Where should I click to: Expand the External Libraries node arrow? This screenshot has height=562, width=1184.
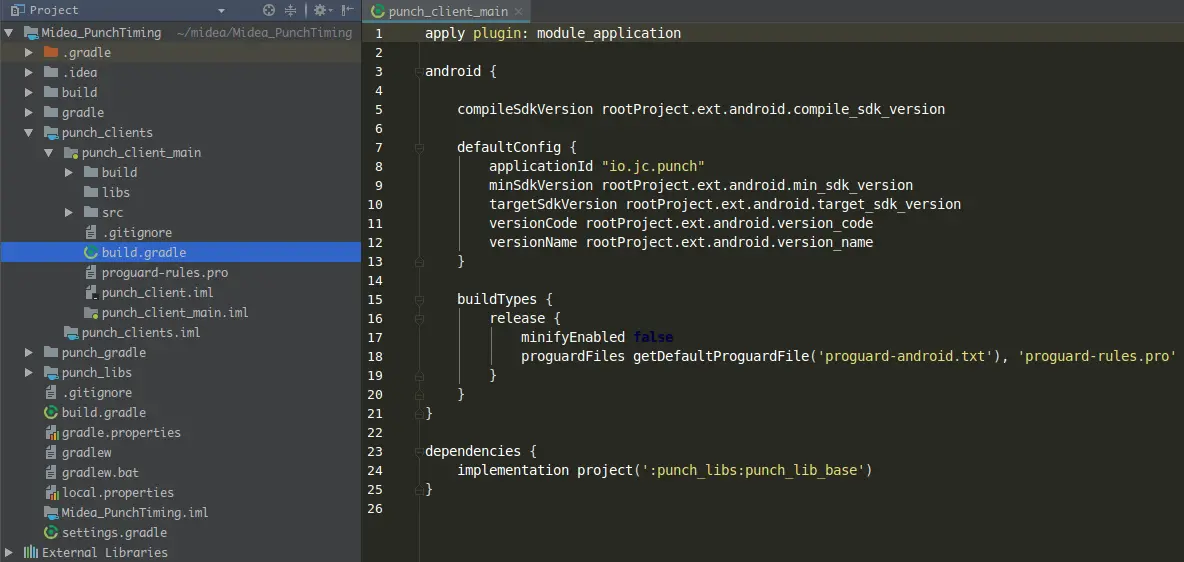(x=8, y=552)
